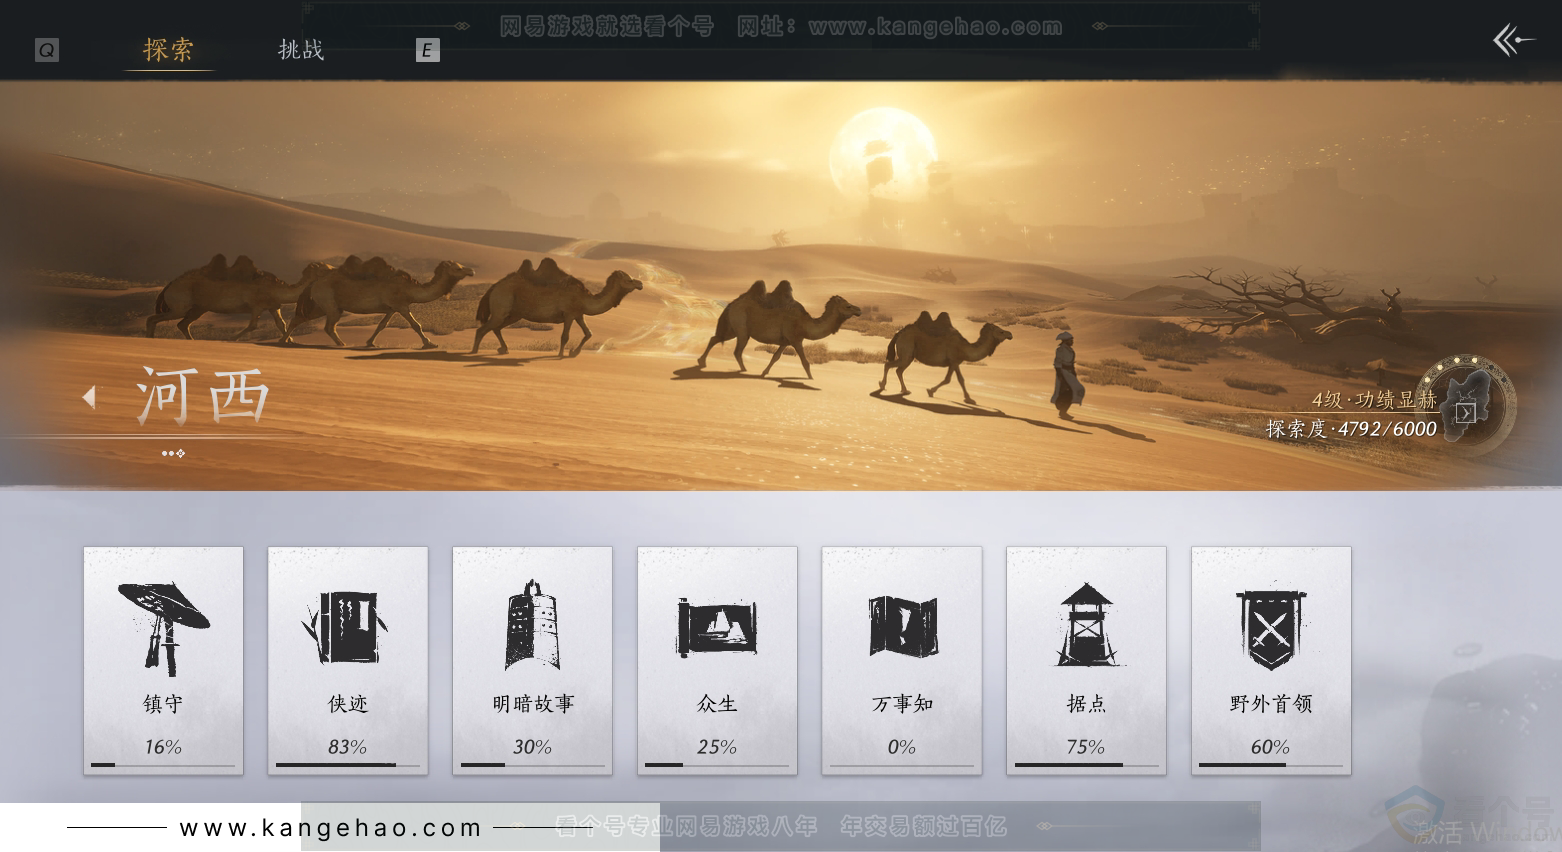The width and height of the screenshot is (1562, 852).
Task: Go to previous region with left arrow
Action: (x=89, y=397)
